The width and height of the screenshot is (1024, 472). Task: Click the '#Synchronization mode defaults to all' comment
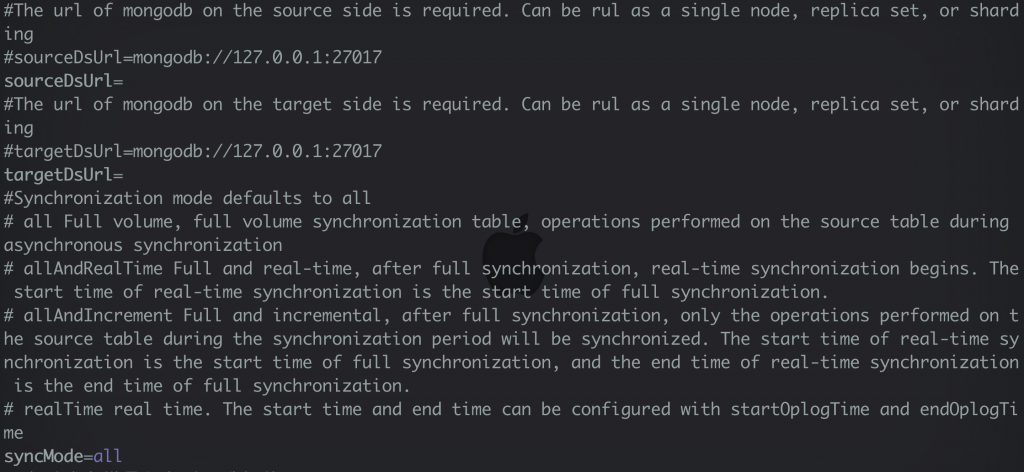pos(187,198)
